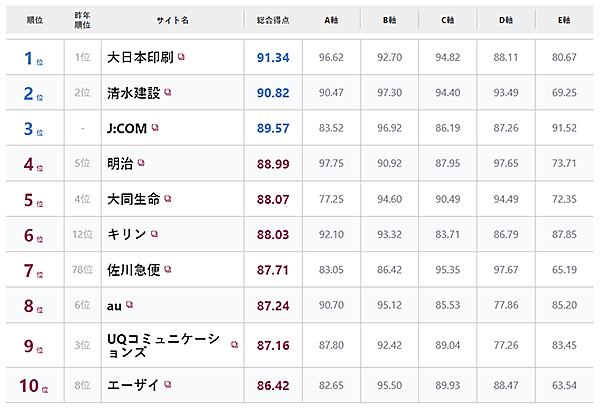Click the external link icon beside キリン
The image size is (600, 409).
[x=155, y=234]
